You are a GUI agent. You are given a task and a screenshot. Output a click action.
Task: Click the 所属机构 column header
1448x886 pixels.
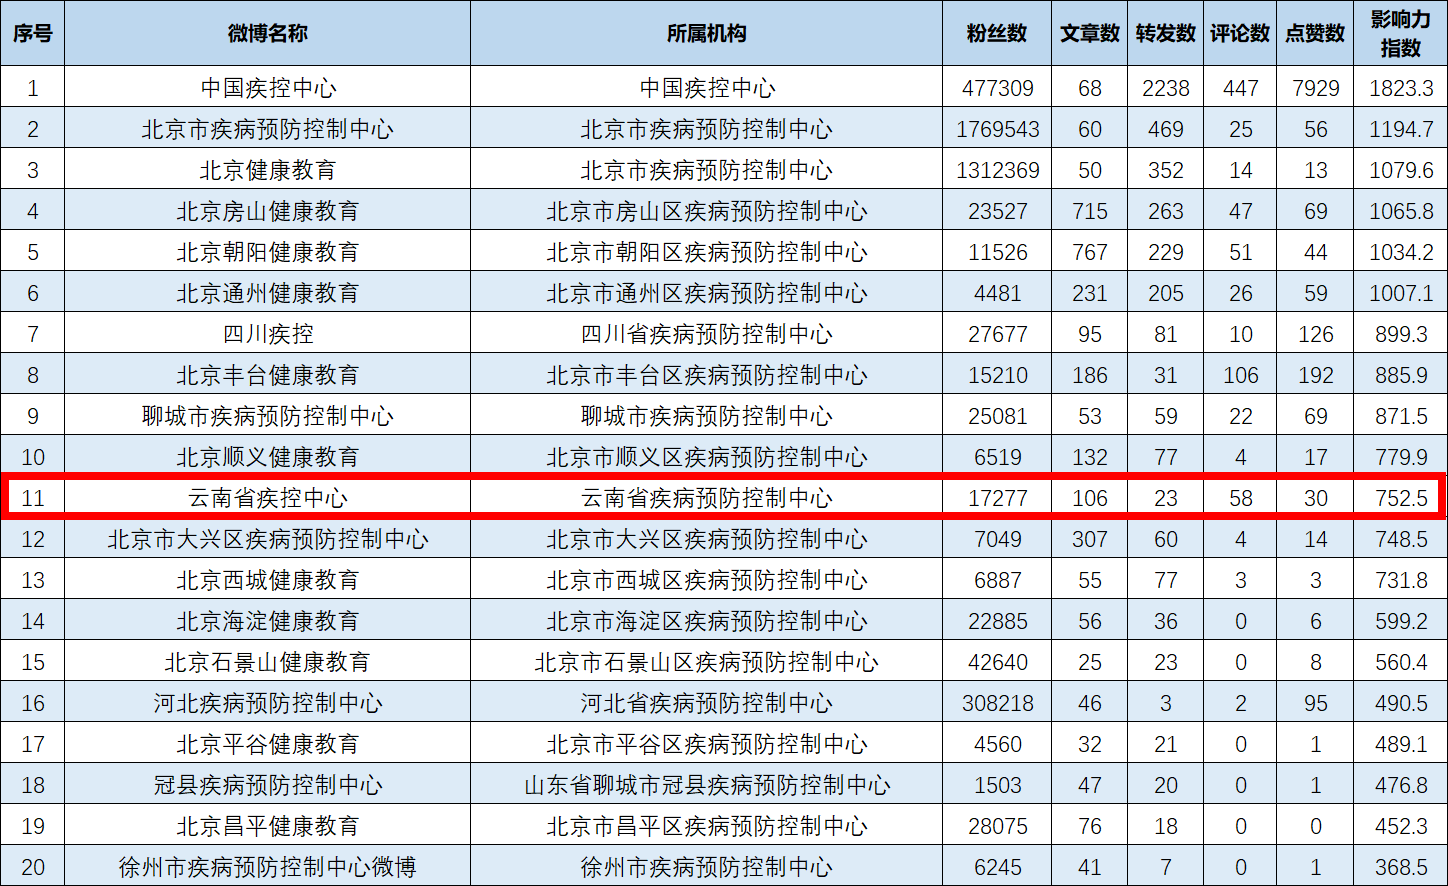(707, 33)
